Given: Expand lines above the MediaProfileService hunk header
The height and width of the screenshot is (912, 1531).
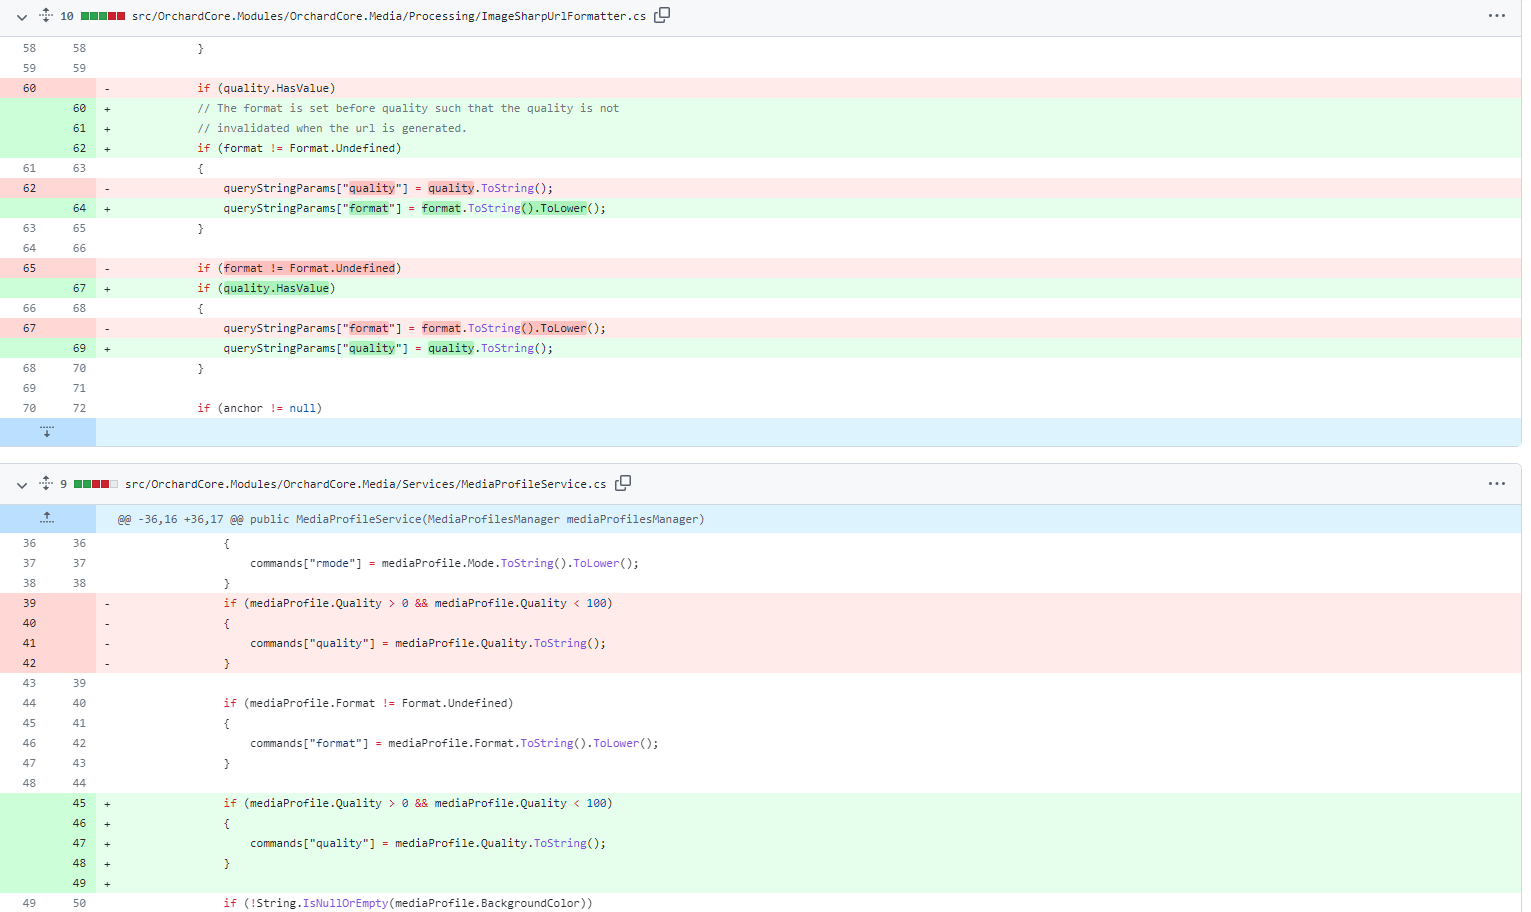Looking at the screenshot, I should [x=47, y=518].
